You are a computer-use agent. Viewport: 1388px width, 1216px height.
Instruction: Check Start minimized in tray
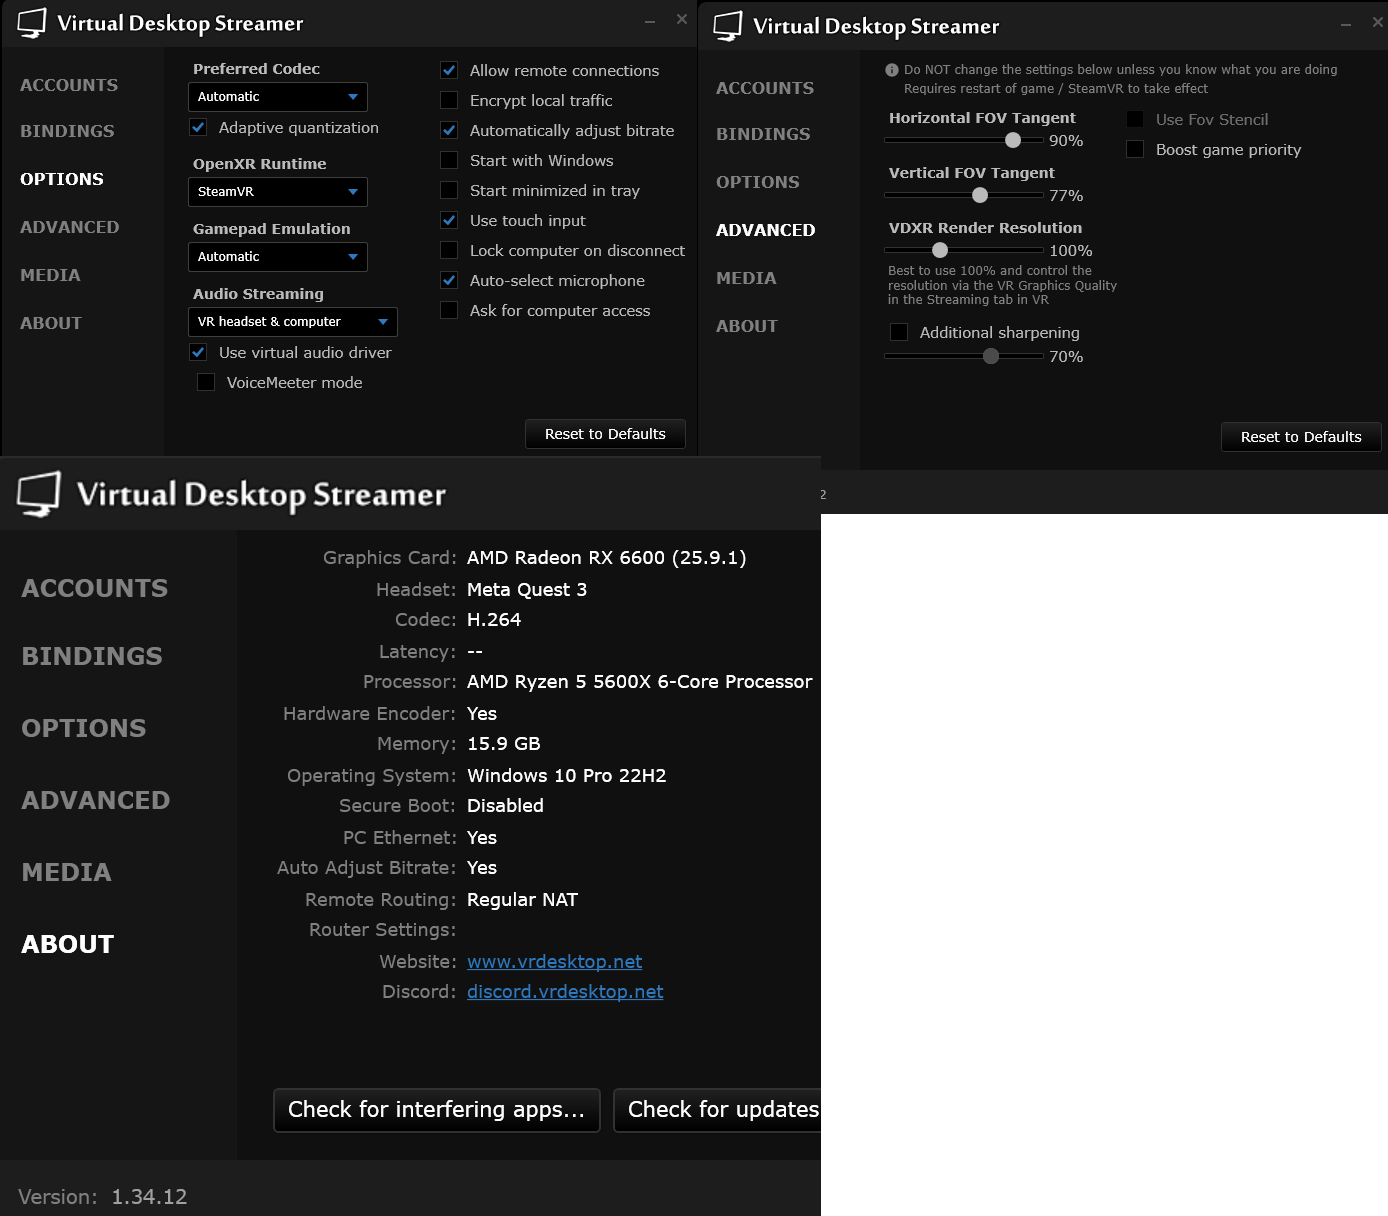tap(449, 191)
